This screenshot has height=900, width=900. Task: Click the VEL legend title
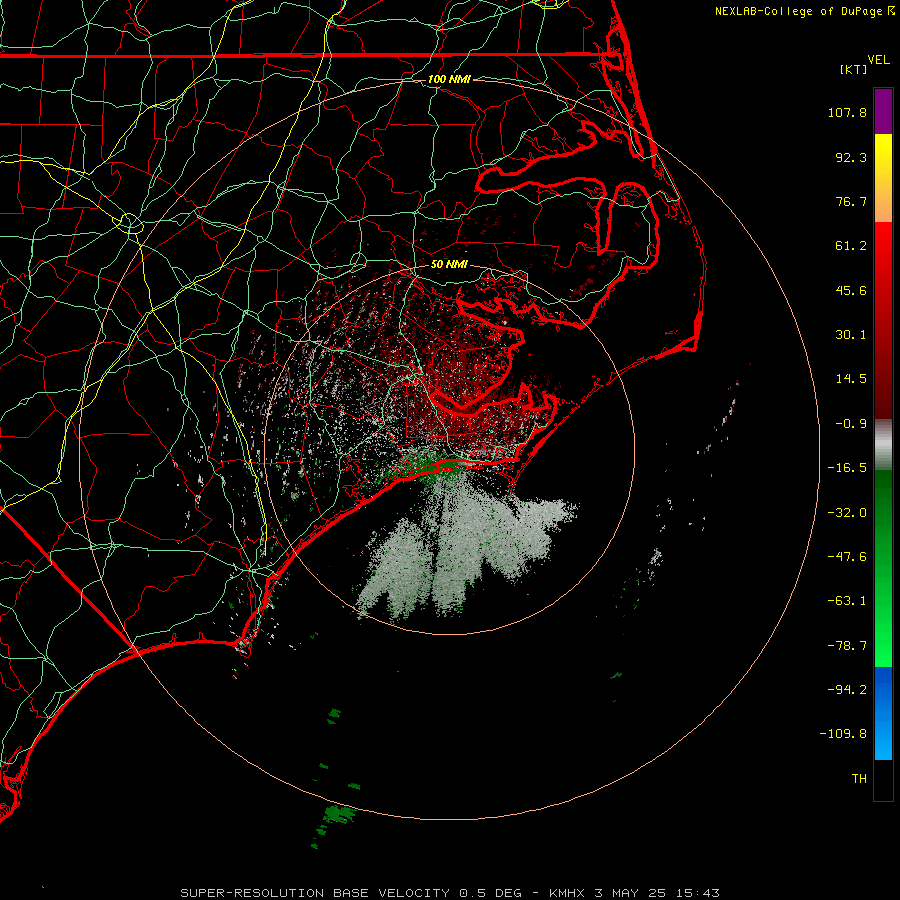click(878, 60)
